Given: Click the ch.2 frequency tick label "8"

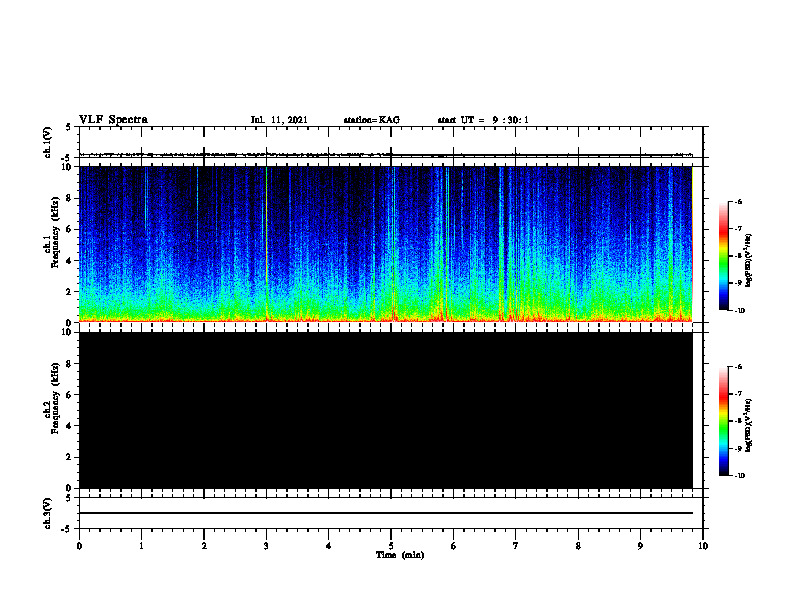Looking at the screenshot, I should pos(69,364).
